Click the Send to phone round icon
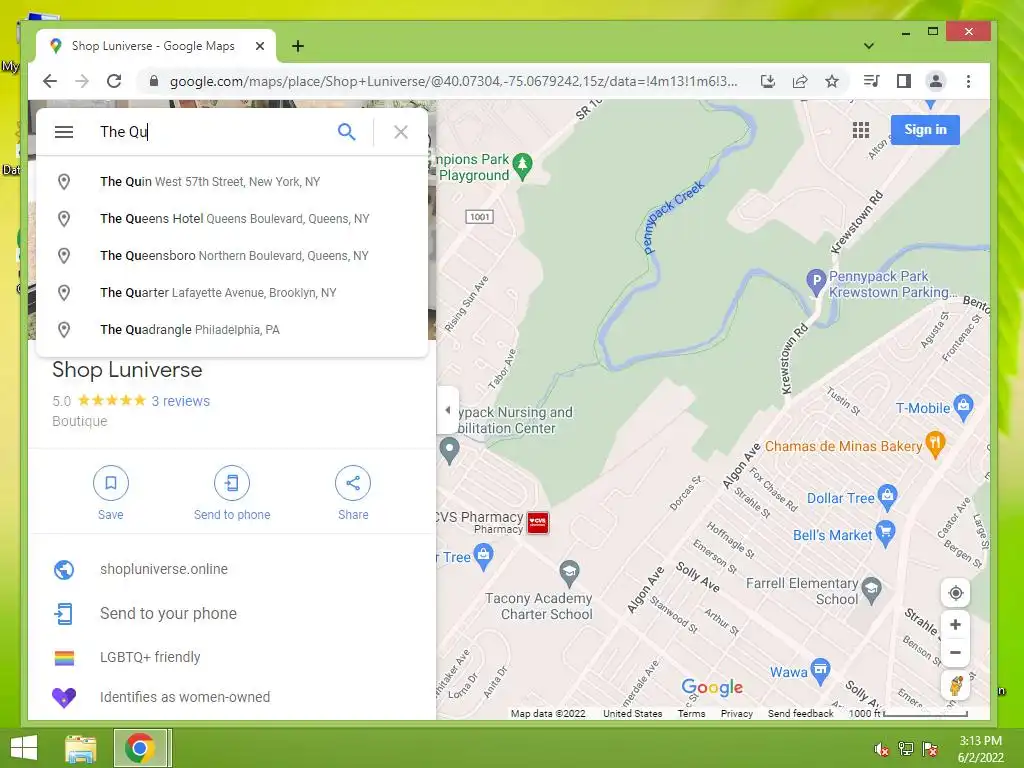The width and height of the screenshot is (1024, 768). [x=232, y=483]
